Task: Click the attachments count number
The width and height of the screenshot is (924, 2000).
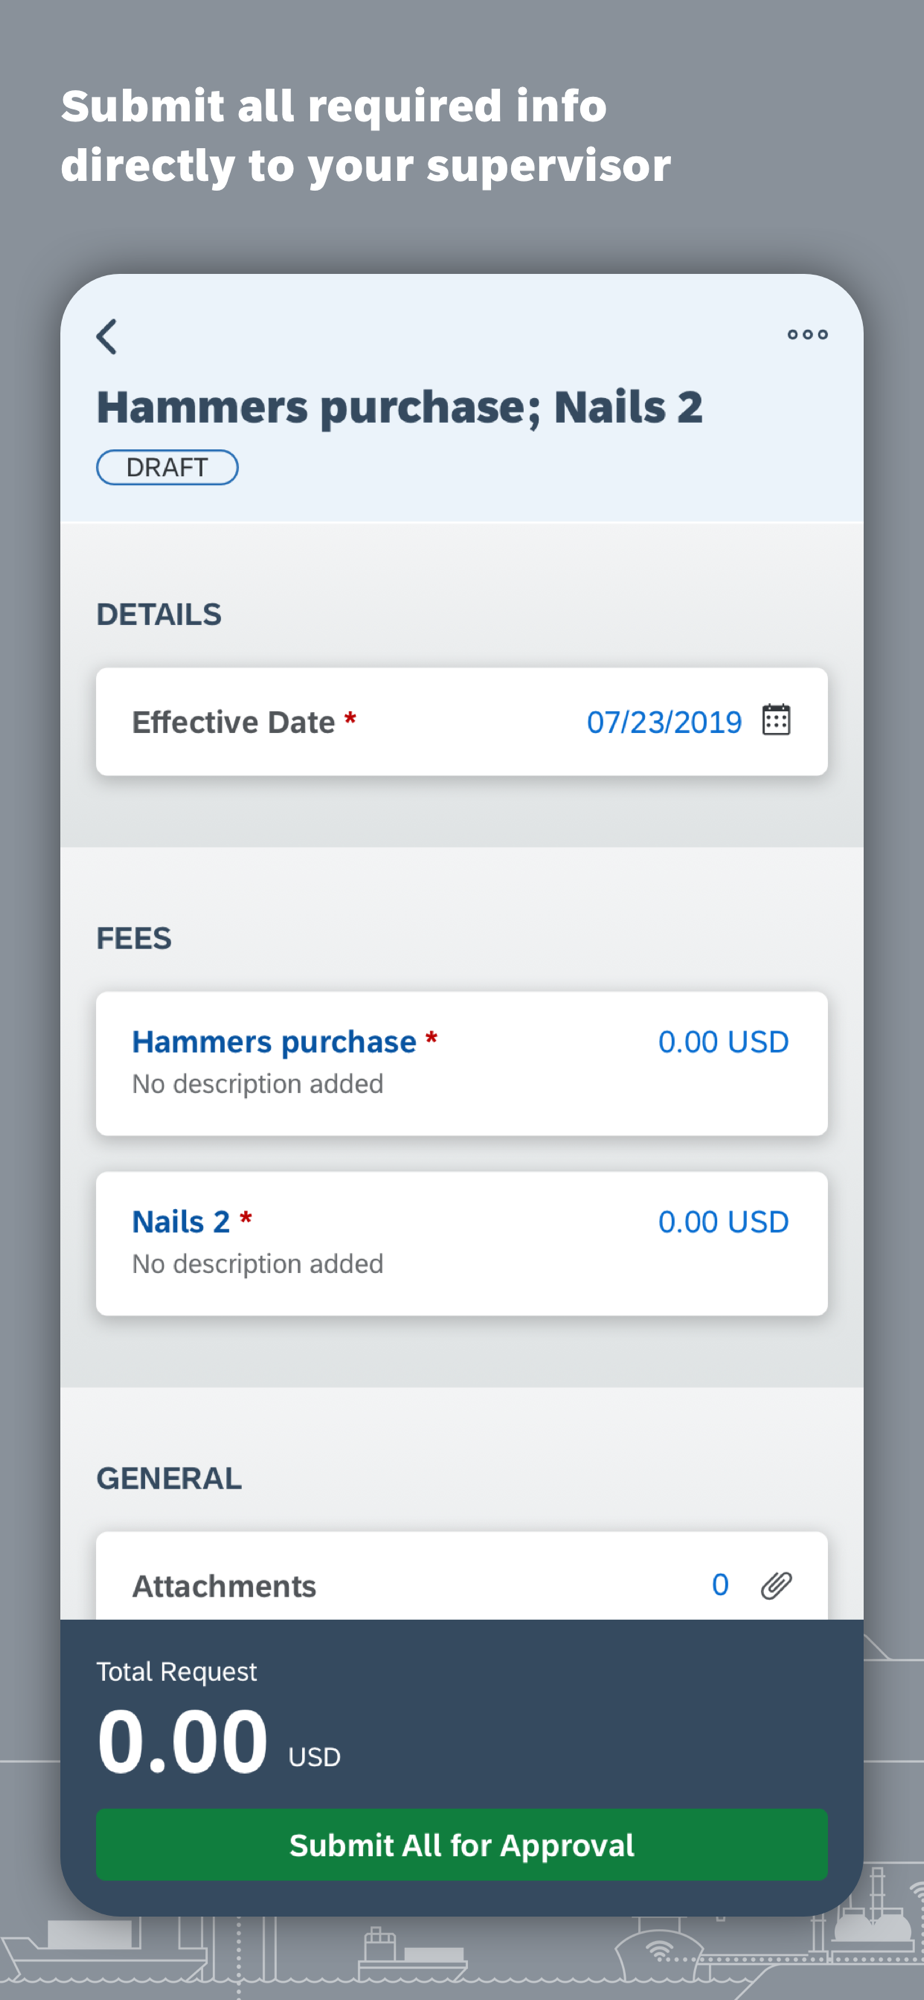Action: (720, 1585)
